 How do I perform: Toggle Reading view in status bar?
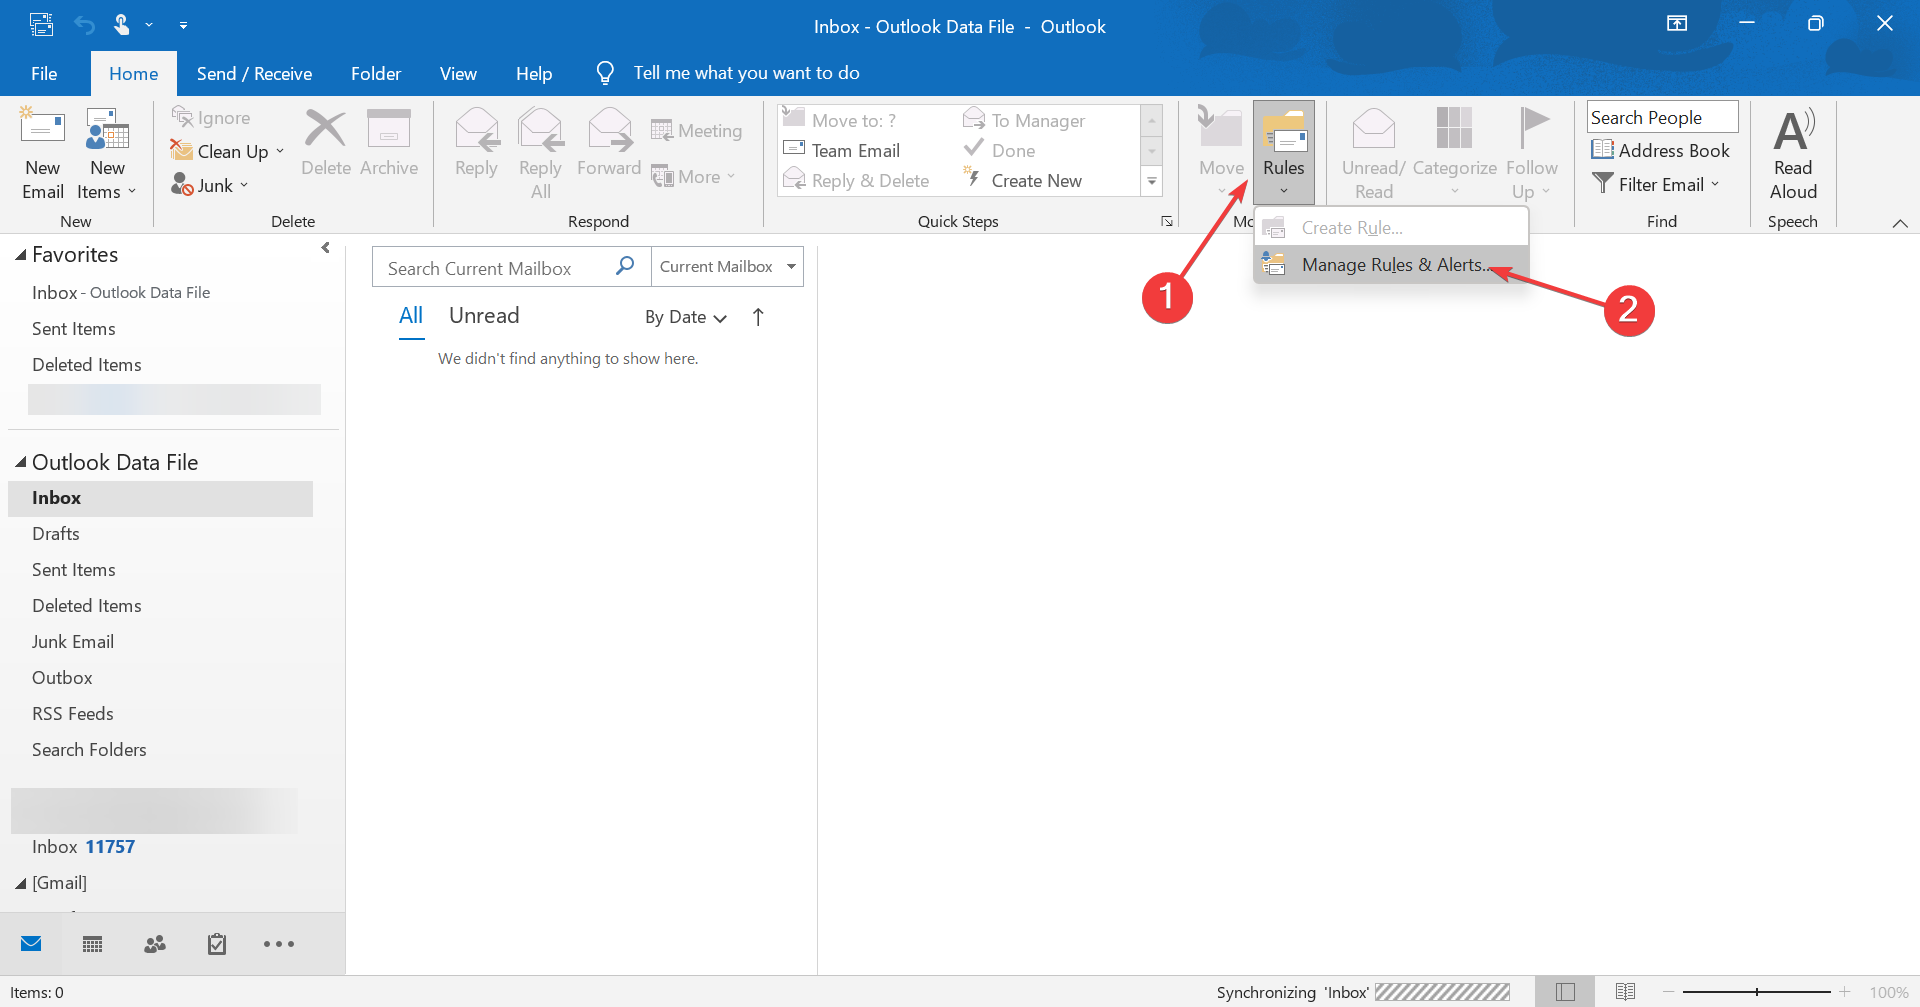click(x=1626, y=991)
